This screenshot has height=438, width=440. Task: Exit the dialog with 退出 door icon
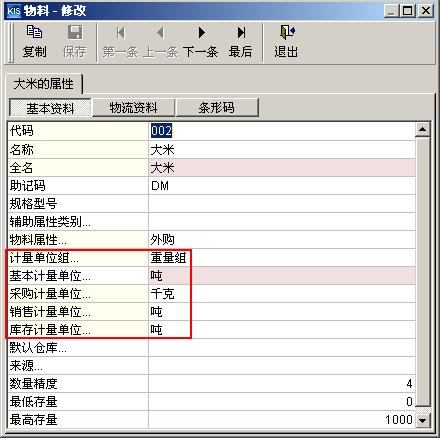[x=287, y=32]
